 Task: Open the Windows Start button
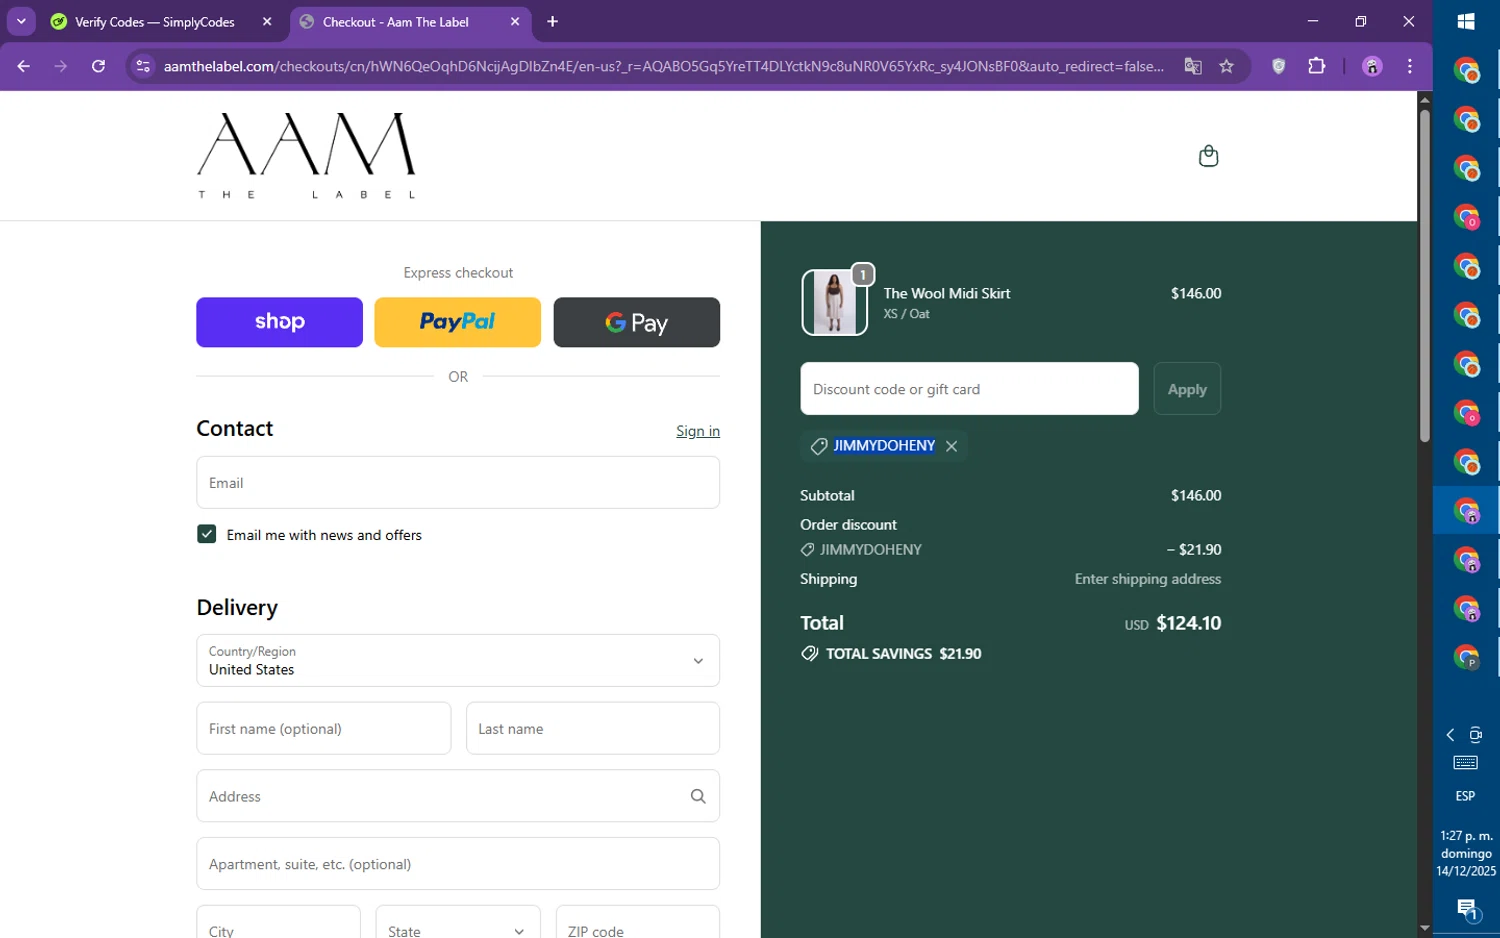point(1466,22)
